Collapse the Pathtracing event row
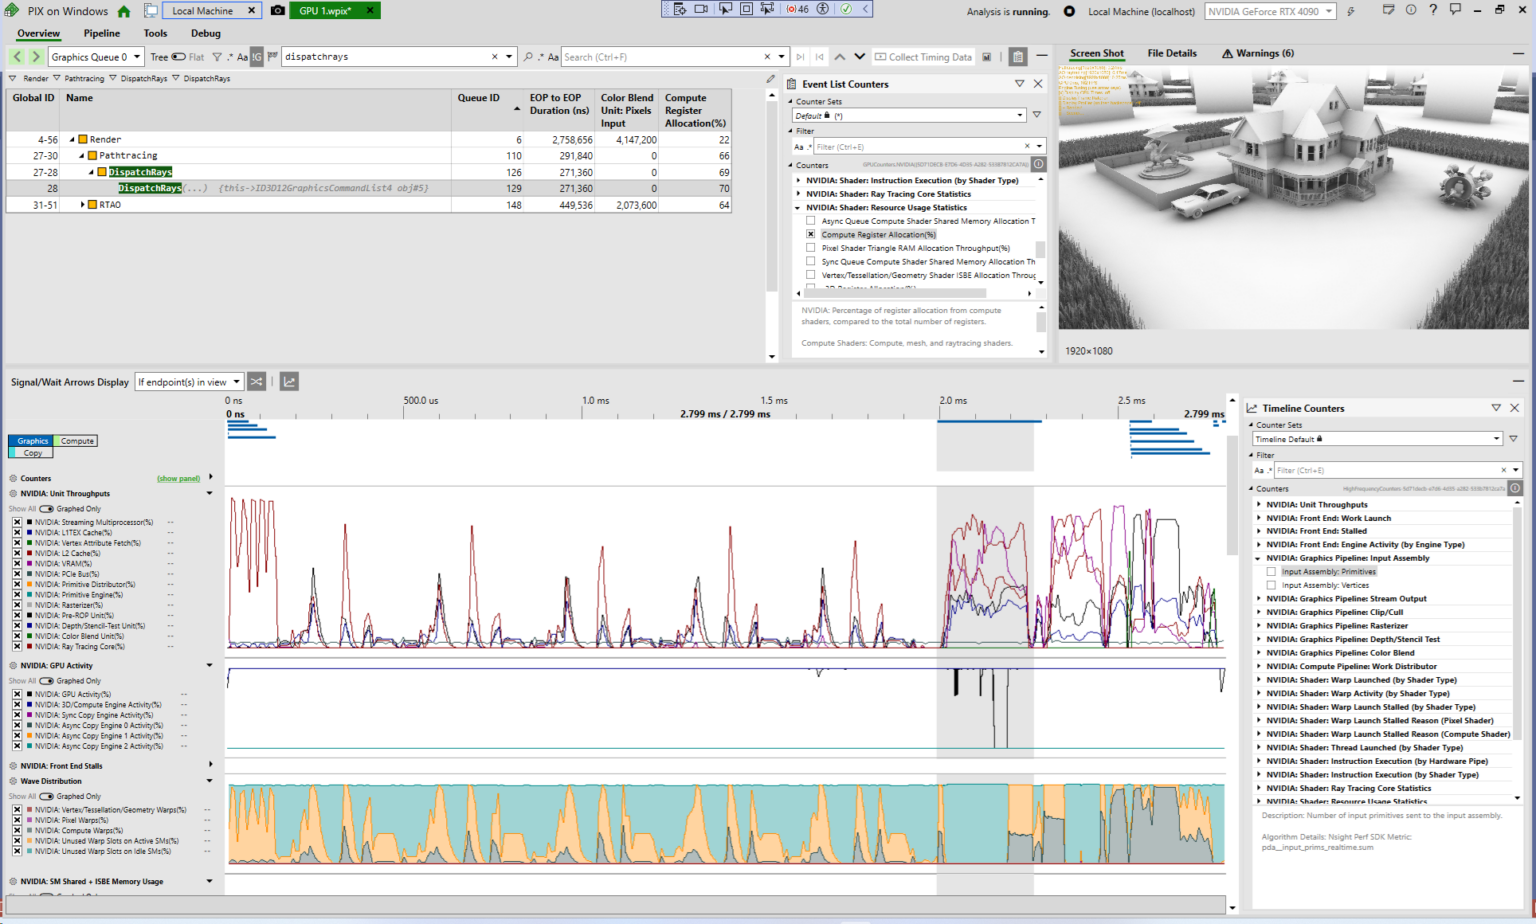1536x924 pixels. (83, 156)
